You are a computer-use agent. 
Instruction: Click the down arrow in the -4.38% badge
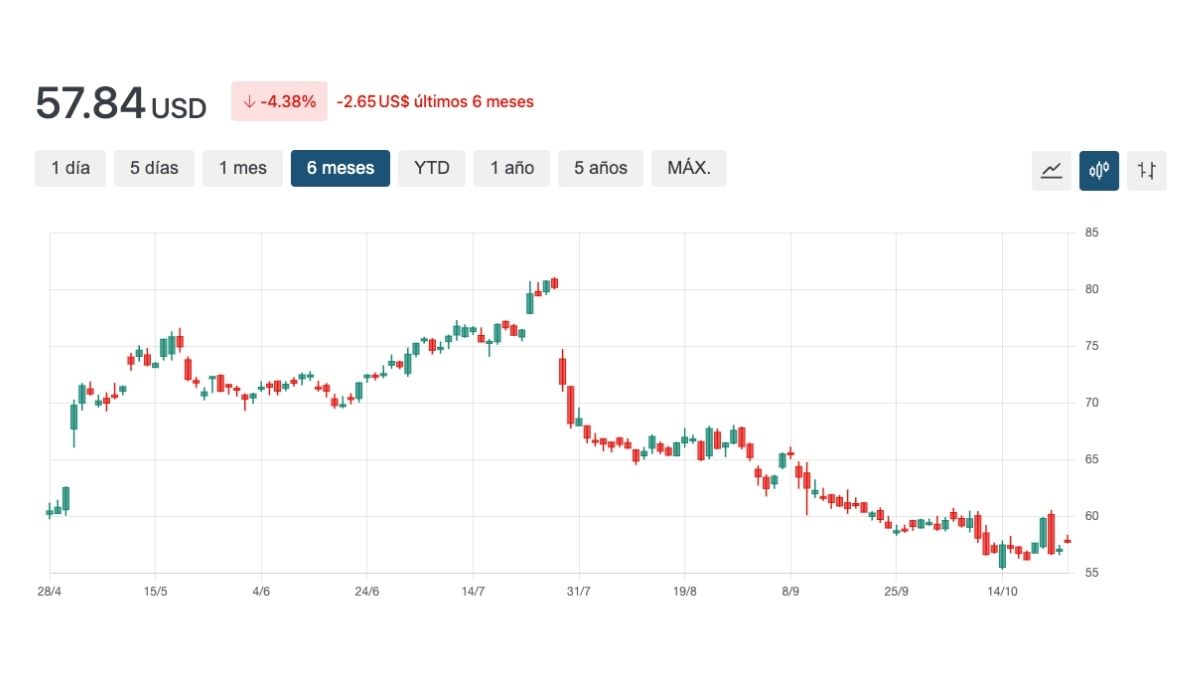tap(249, 101)
